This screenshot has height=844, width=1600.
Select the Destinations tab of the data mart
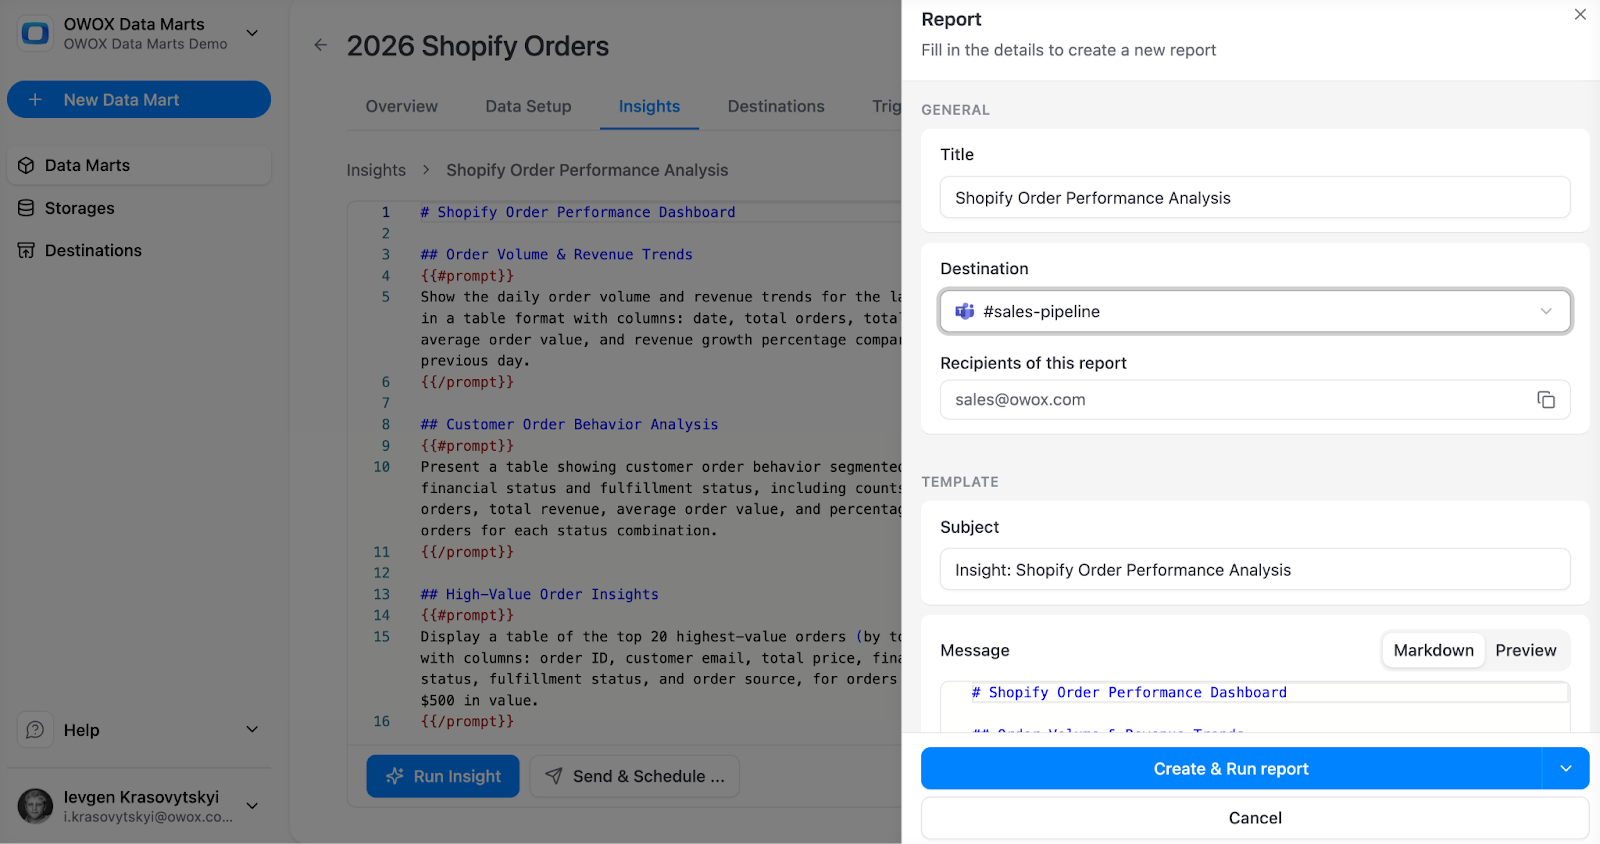point(775,106)
